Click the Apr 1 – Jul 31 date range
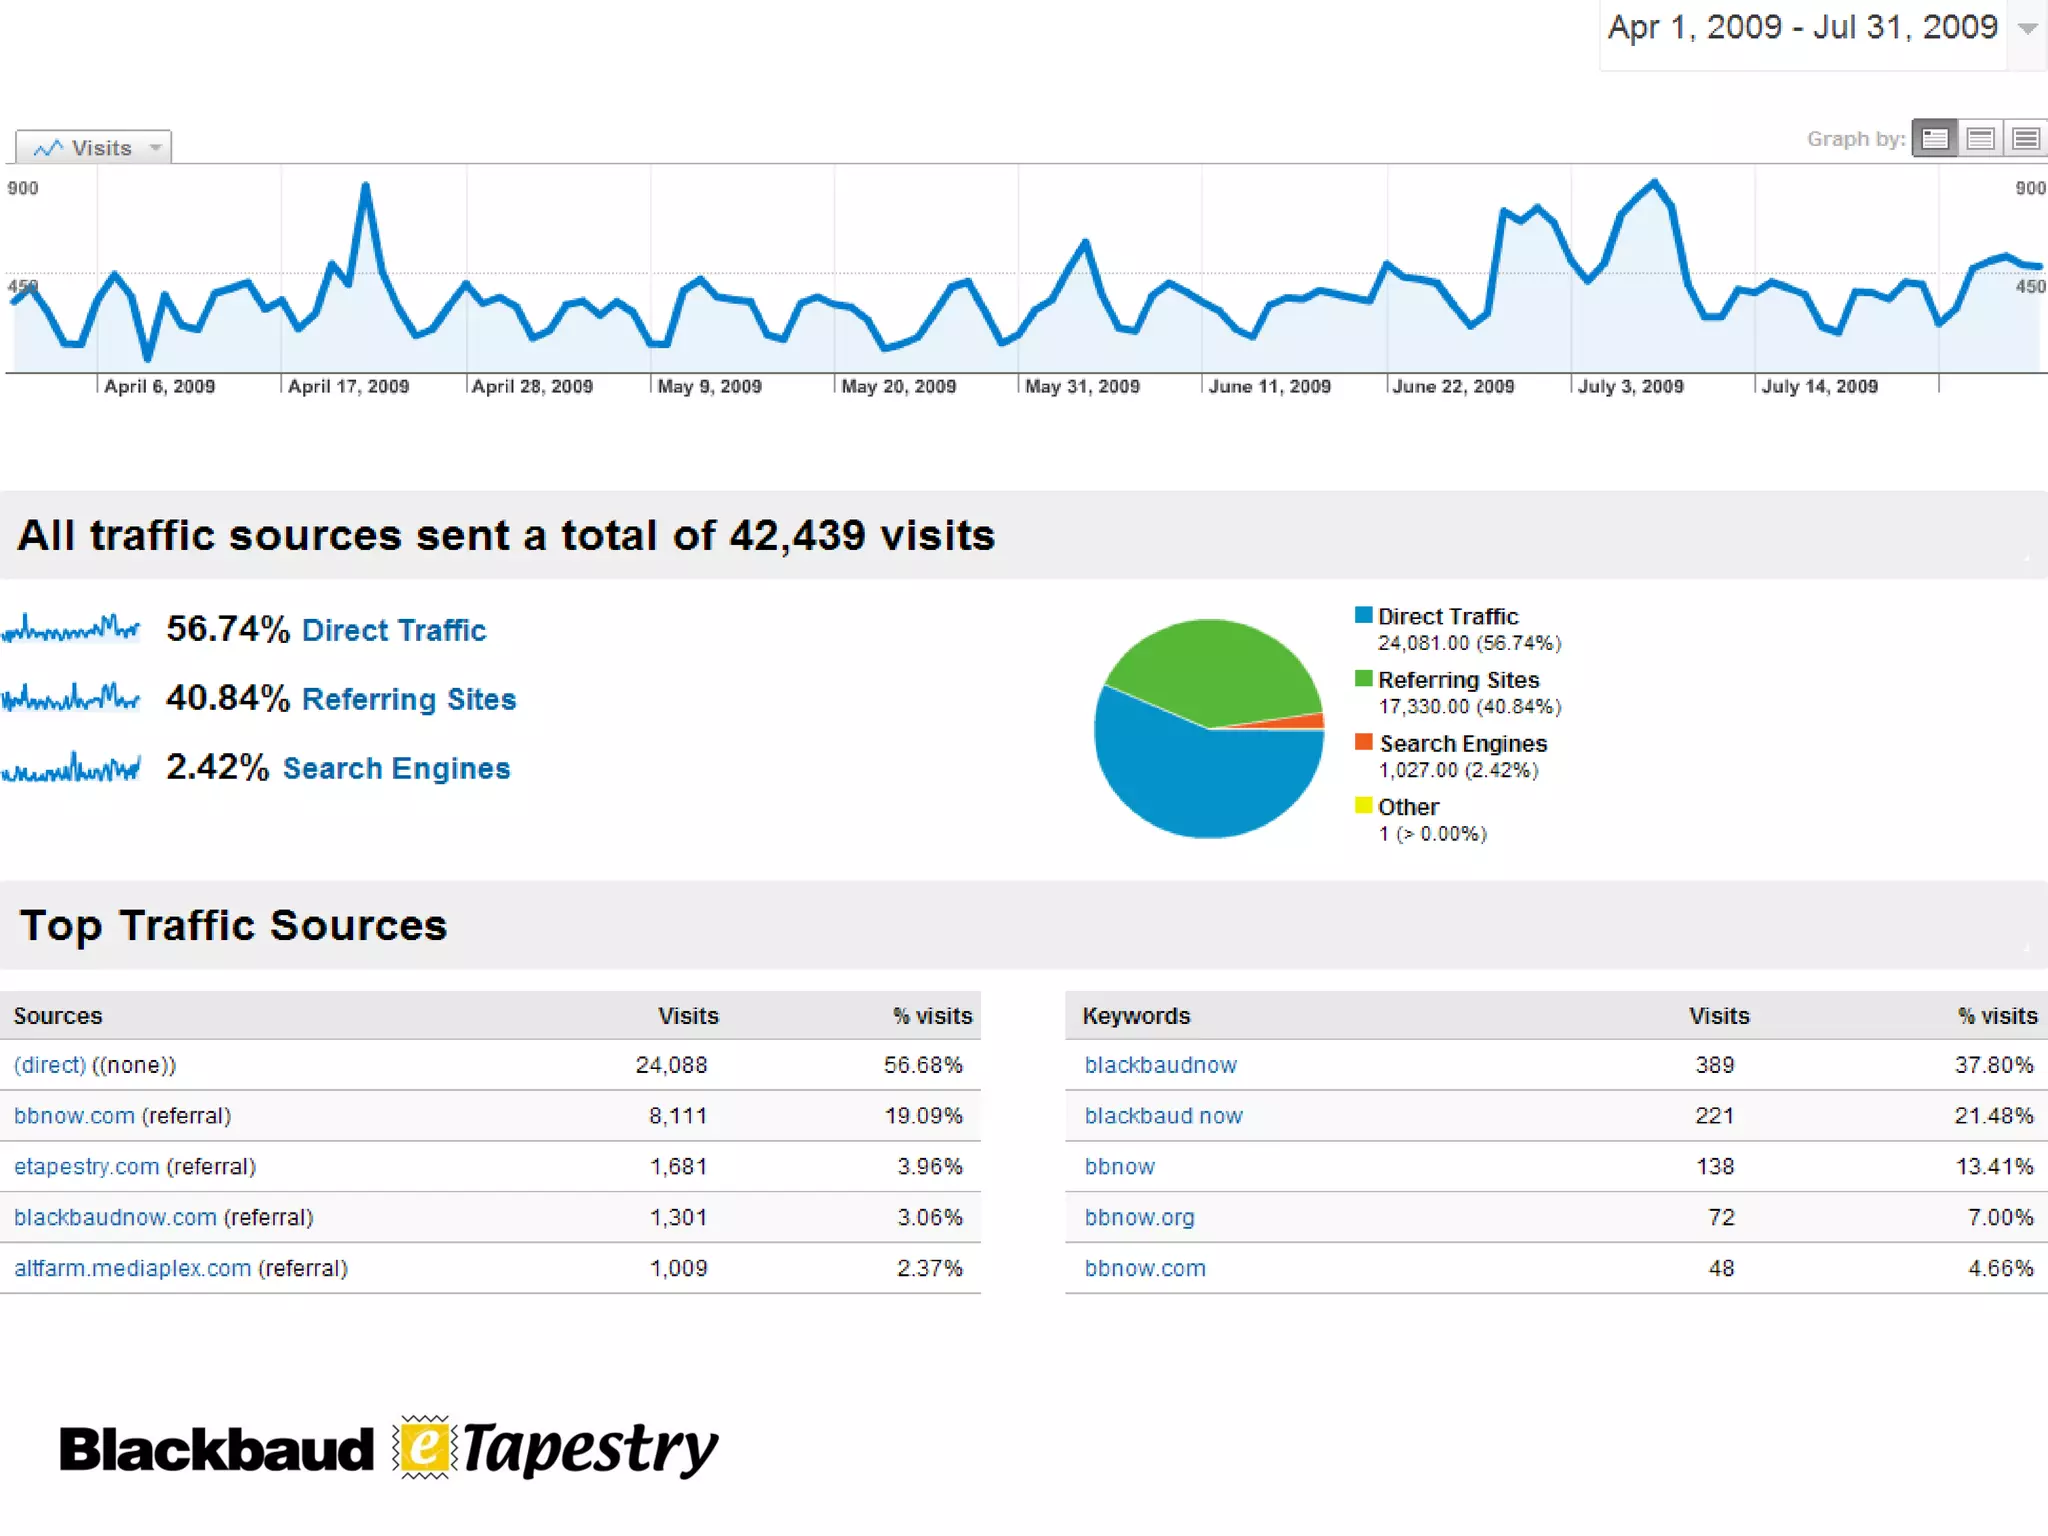The height and width of the screenshot is (1536, 2048). (1801, 27)
